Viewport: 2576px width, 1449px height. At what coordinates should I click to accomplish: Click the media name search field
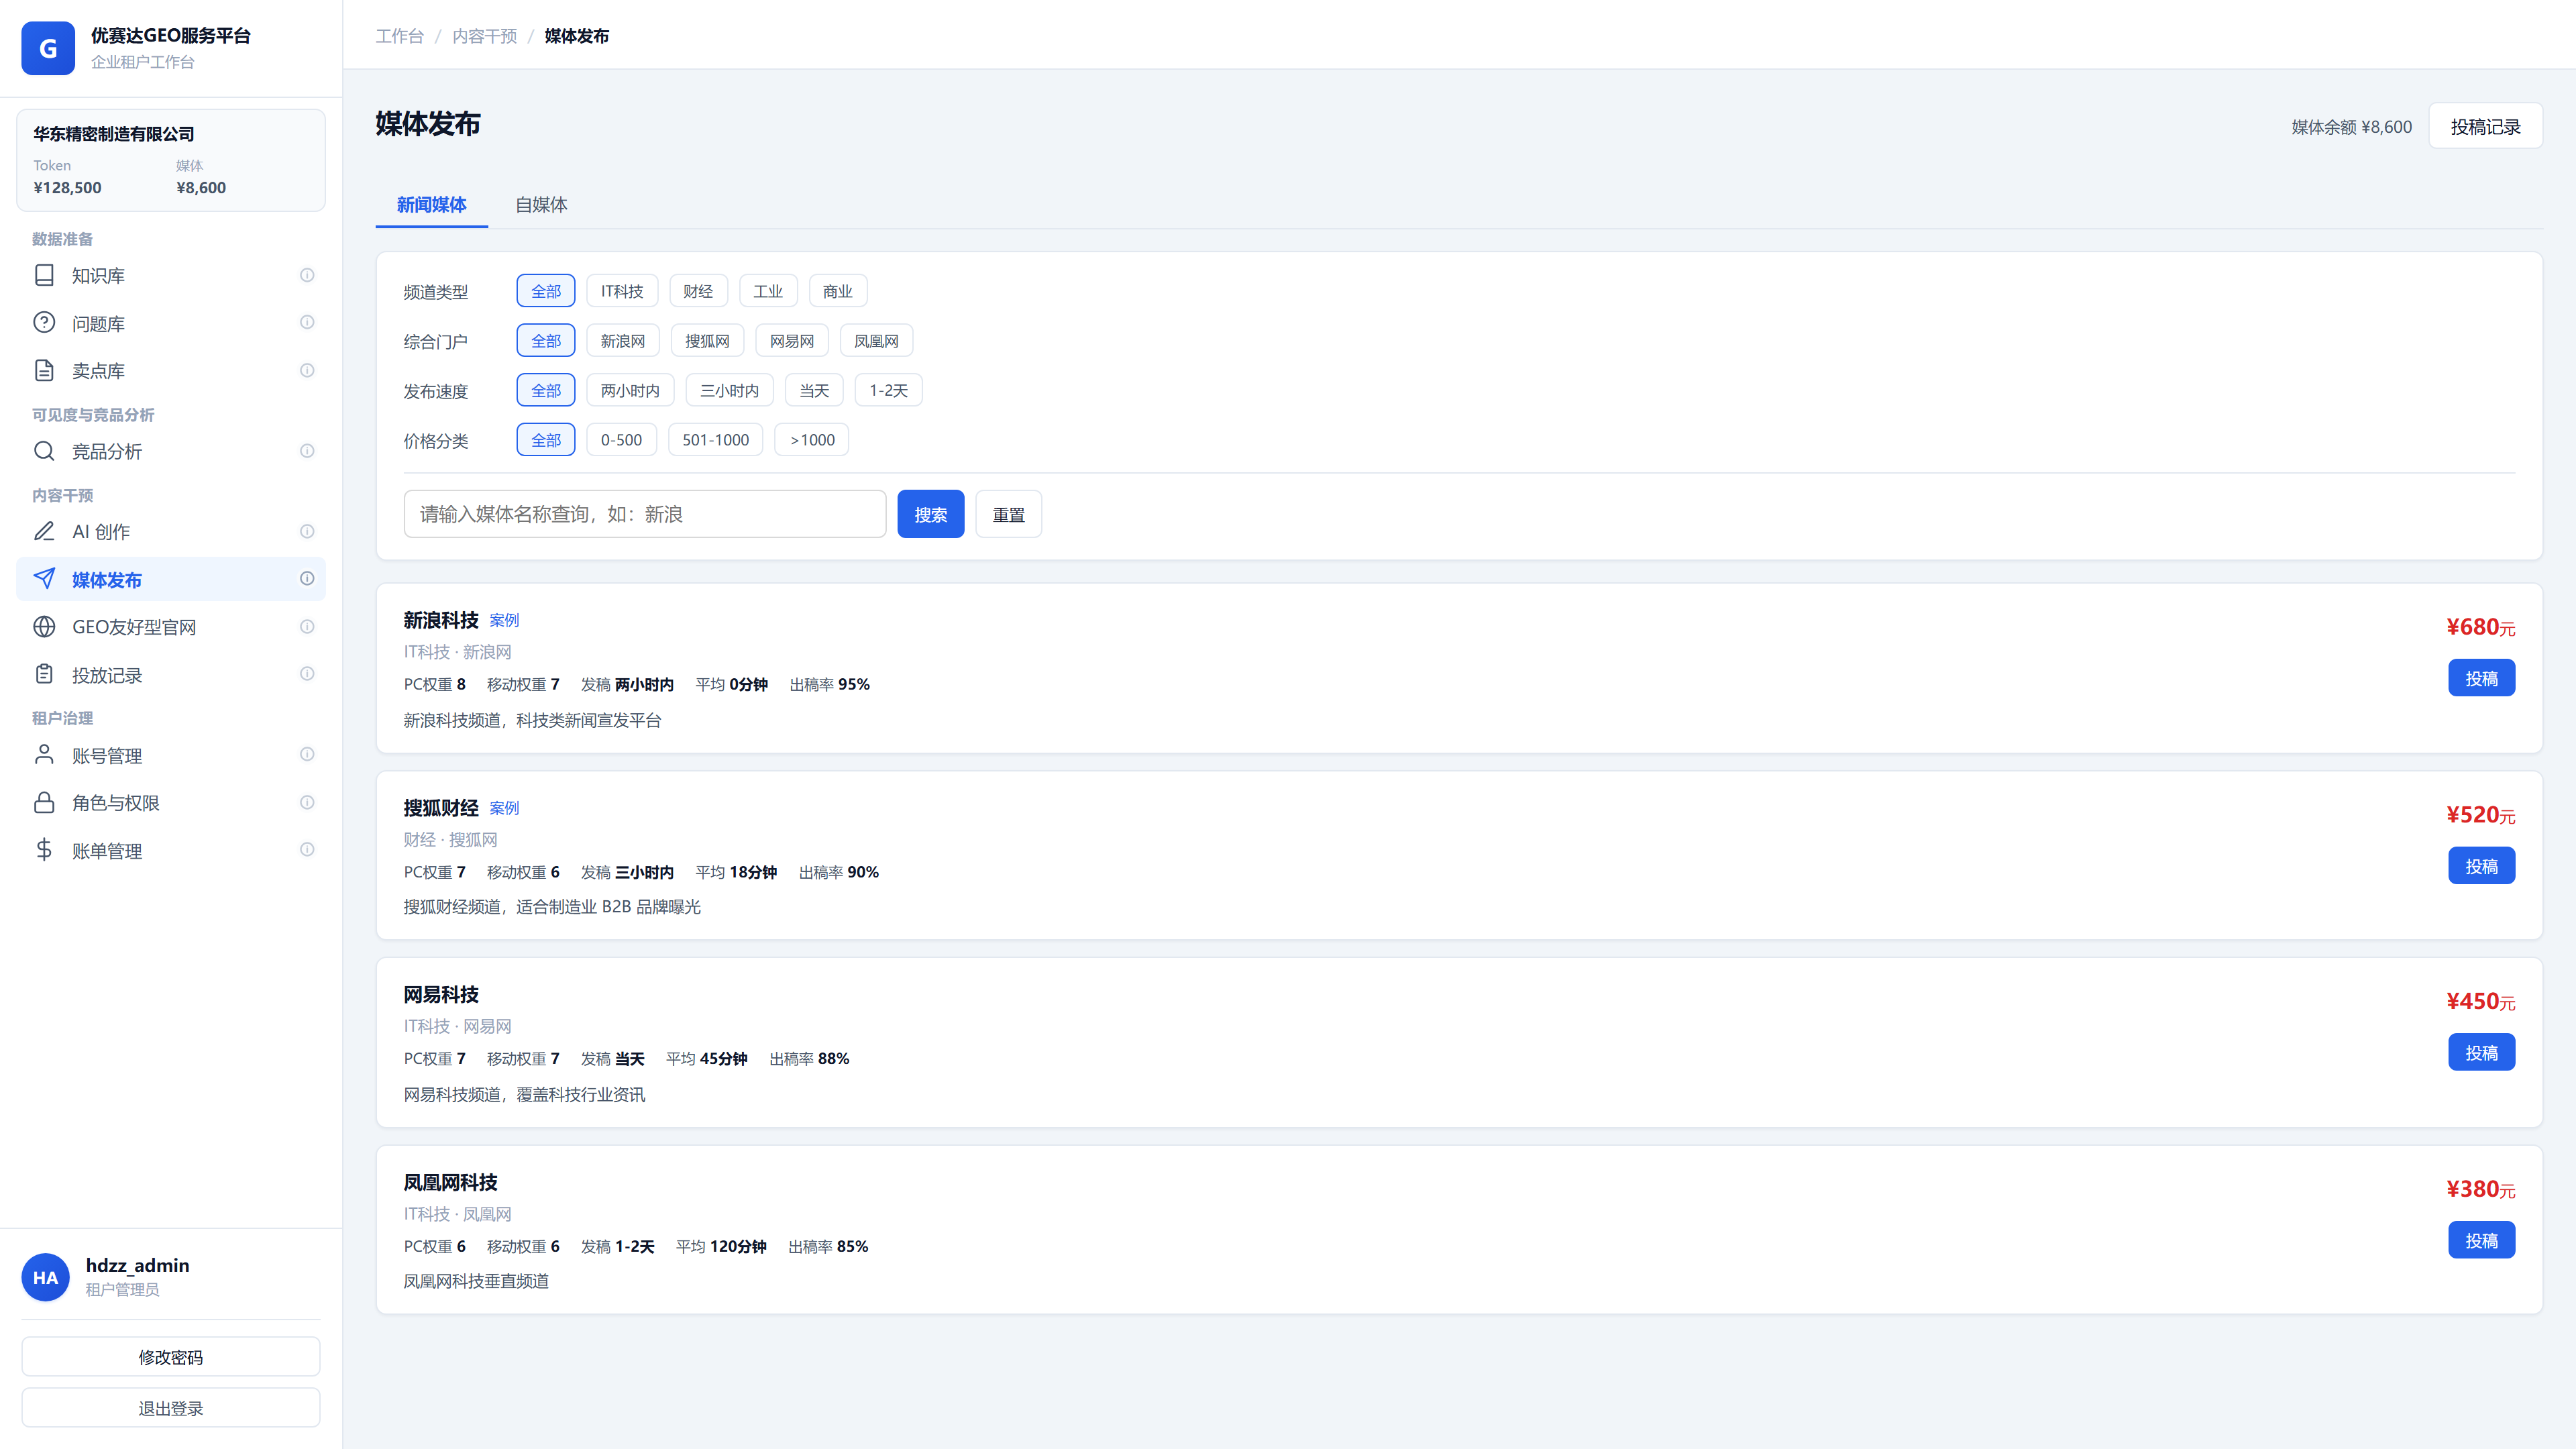point(645,514)
